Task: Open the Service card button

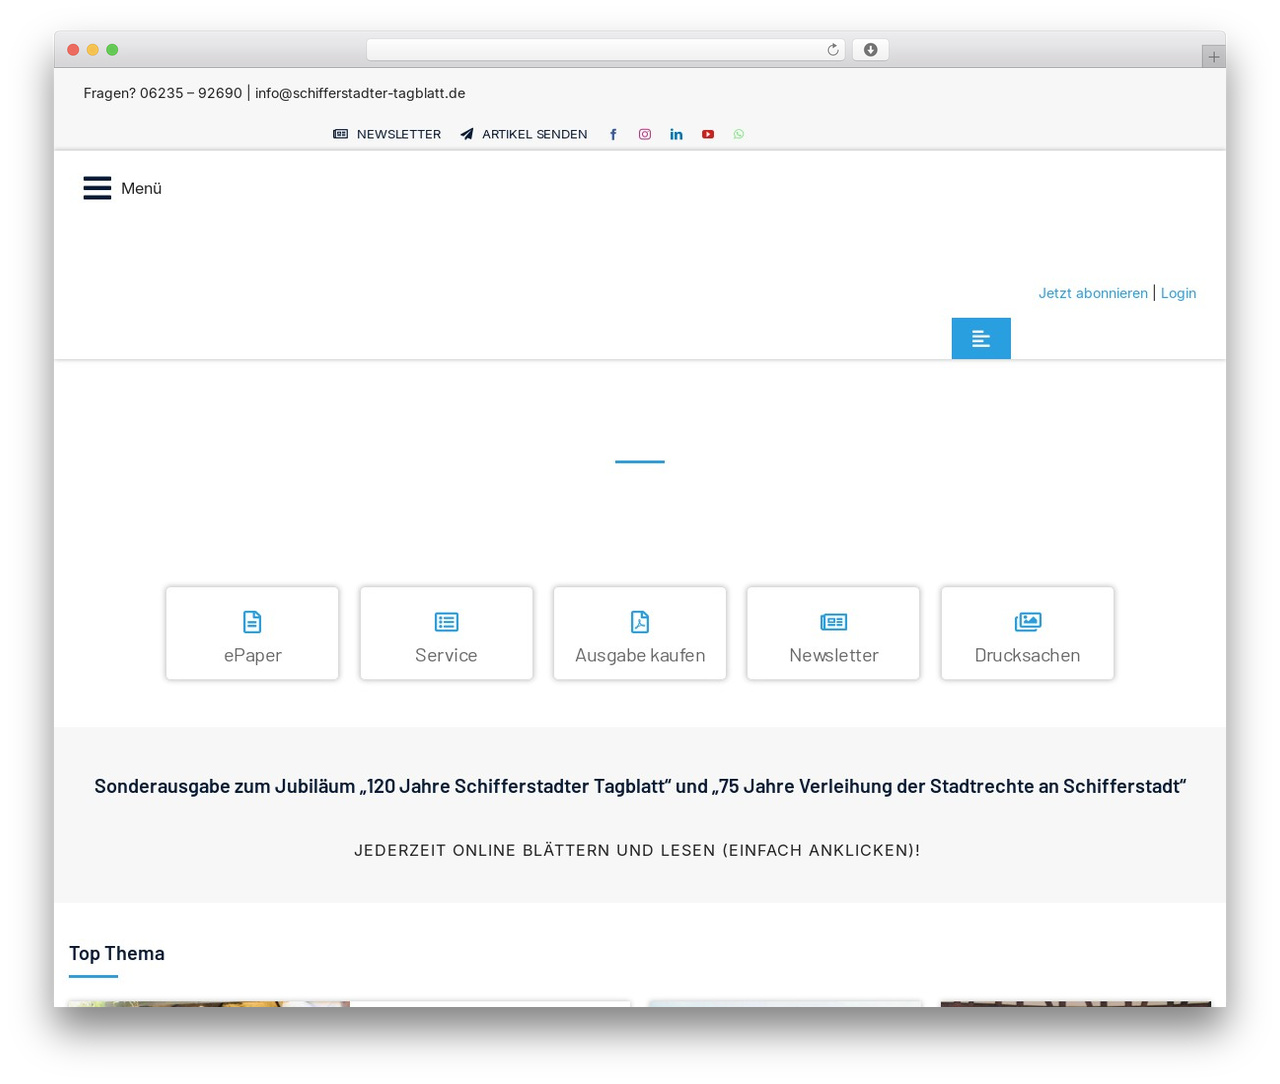Action: tap(446, 633)
